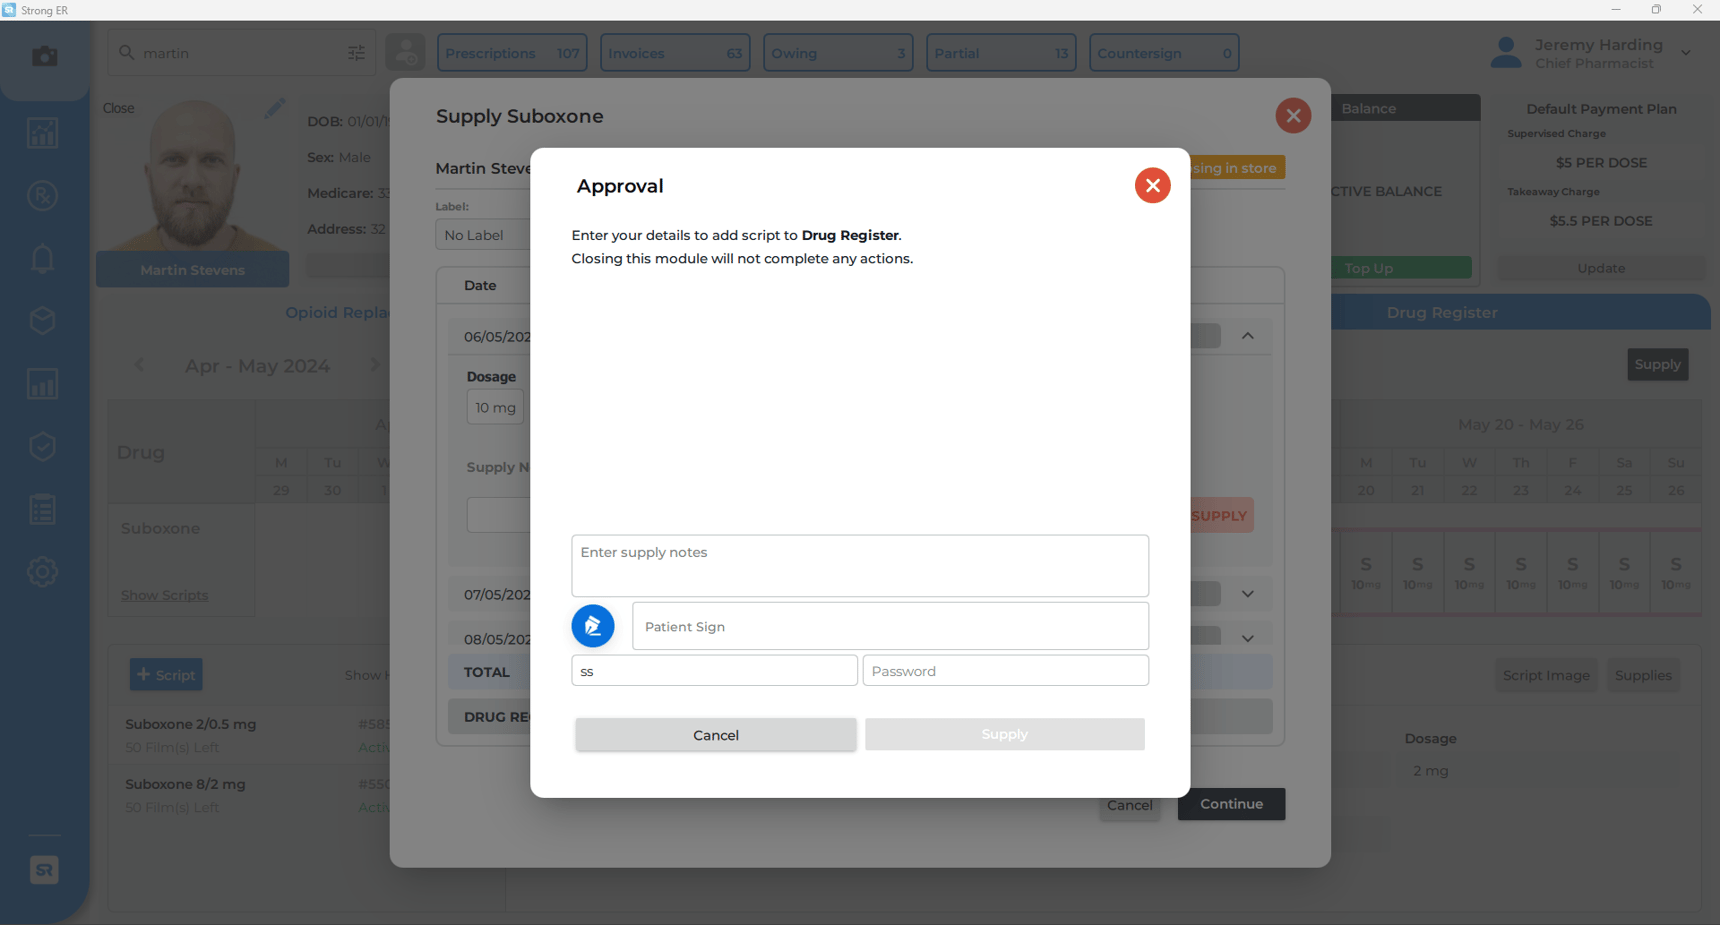Click the add patient icon button

tap(405, 53)
